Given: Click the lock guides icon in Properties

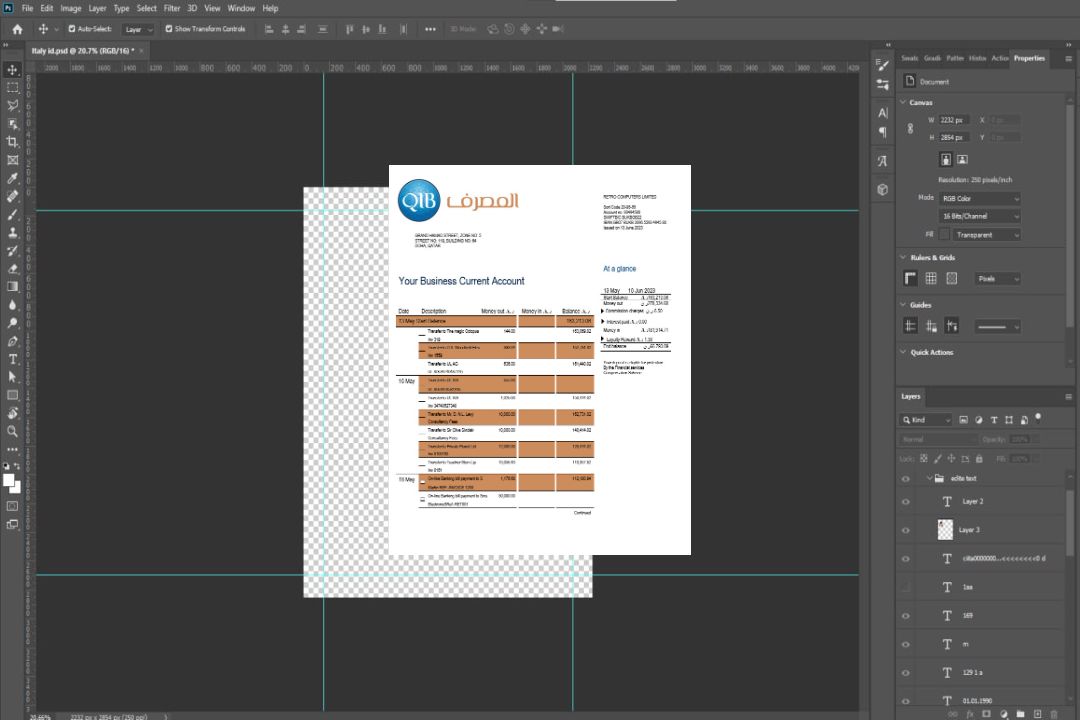Looking at the screenshot, I should (x=931, y=326).
